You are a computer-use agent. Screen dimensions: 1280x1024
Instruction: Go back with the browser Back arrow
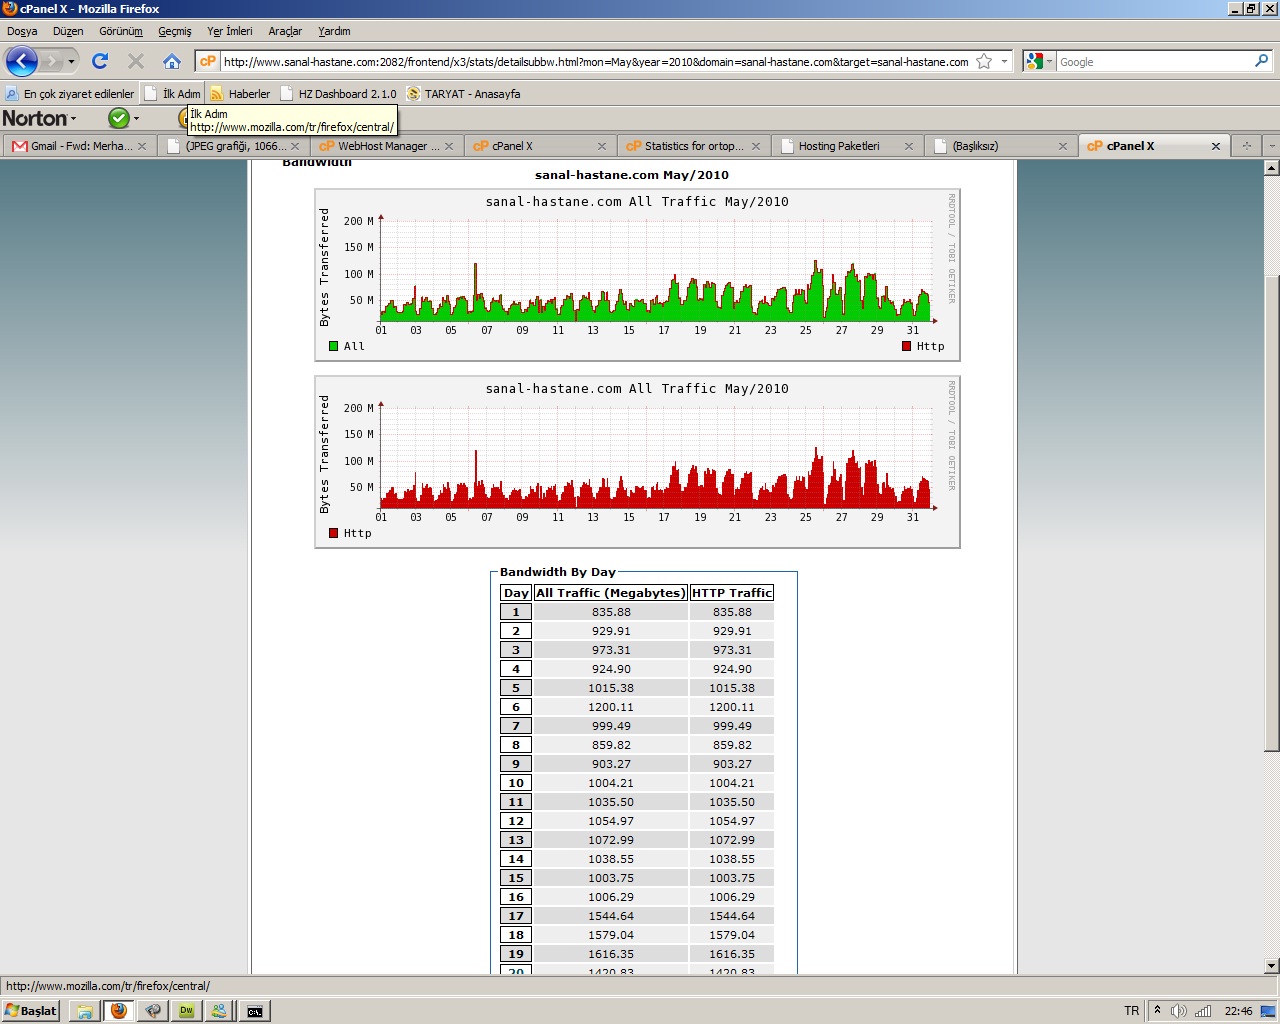click(22, 61)
